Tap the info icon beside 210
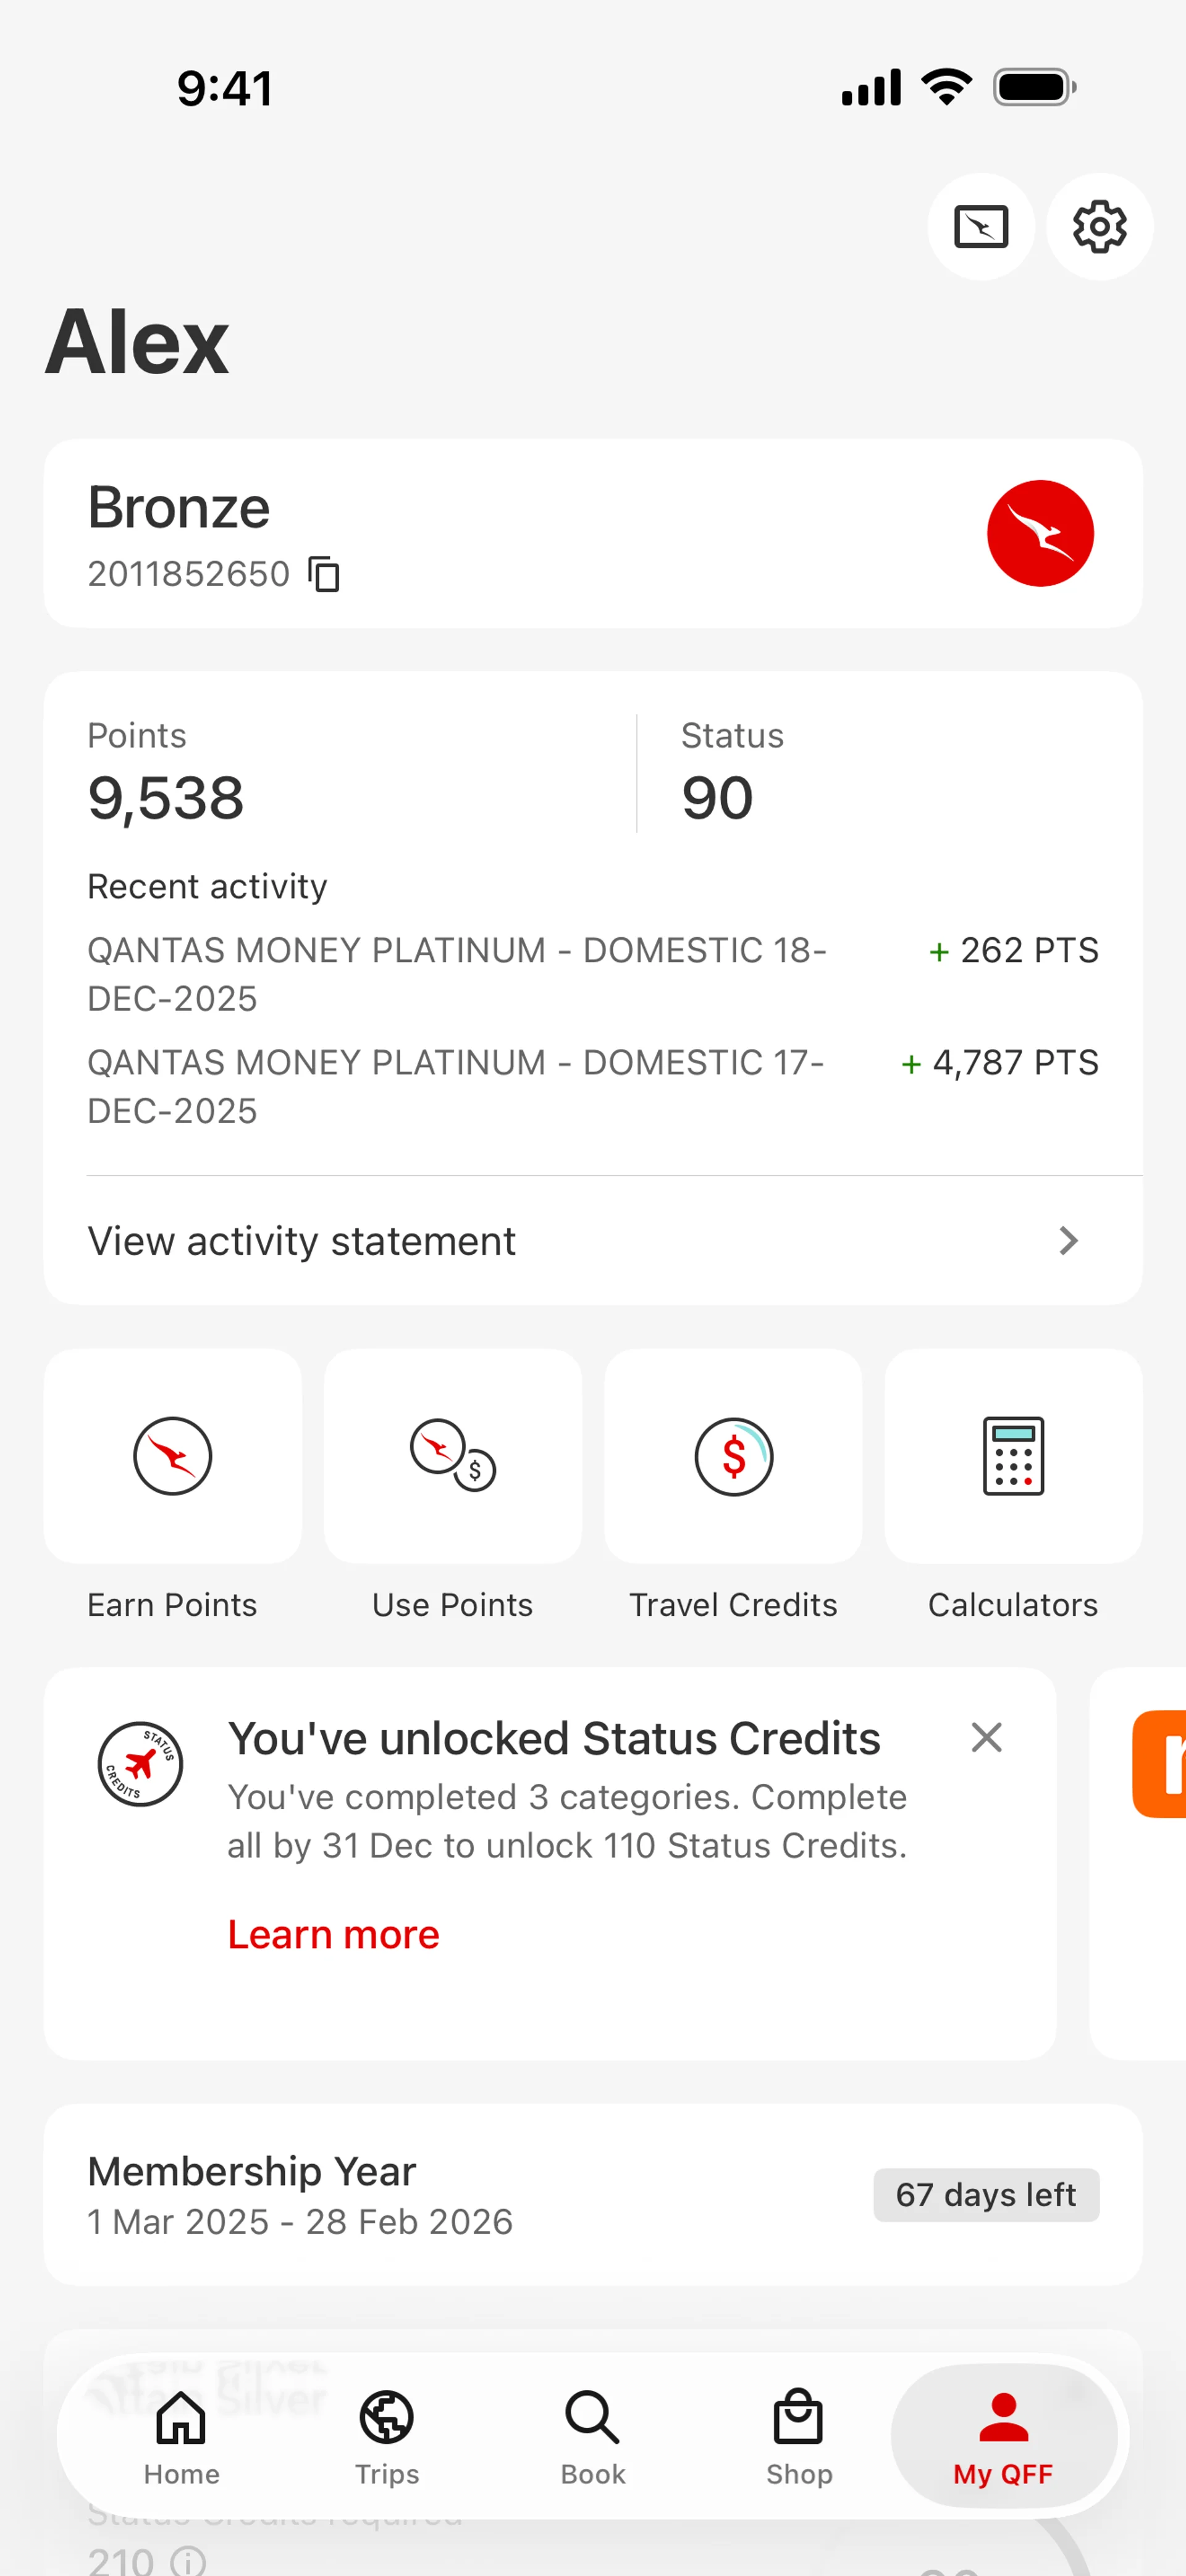Image resolution: width=1186 pixels, height=2576 pixels. 188,2562
